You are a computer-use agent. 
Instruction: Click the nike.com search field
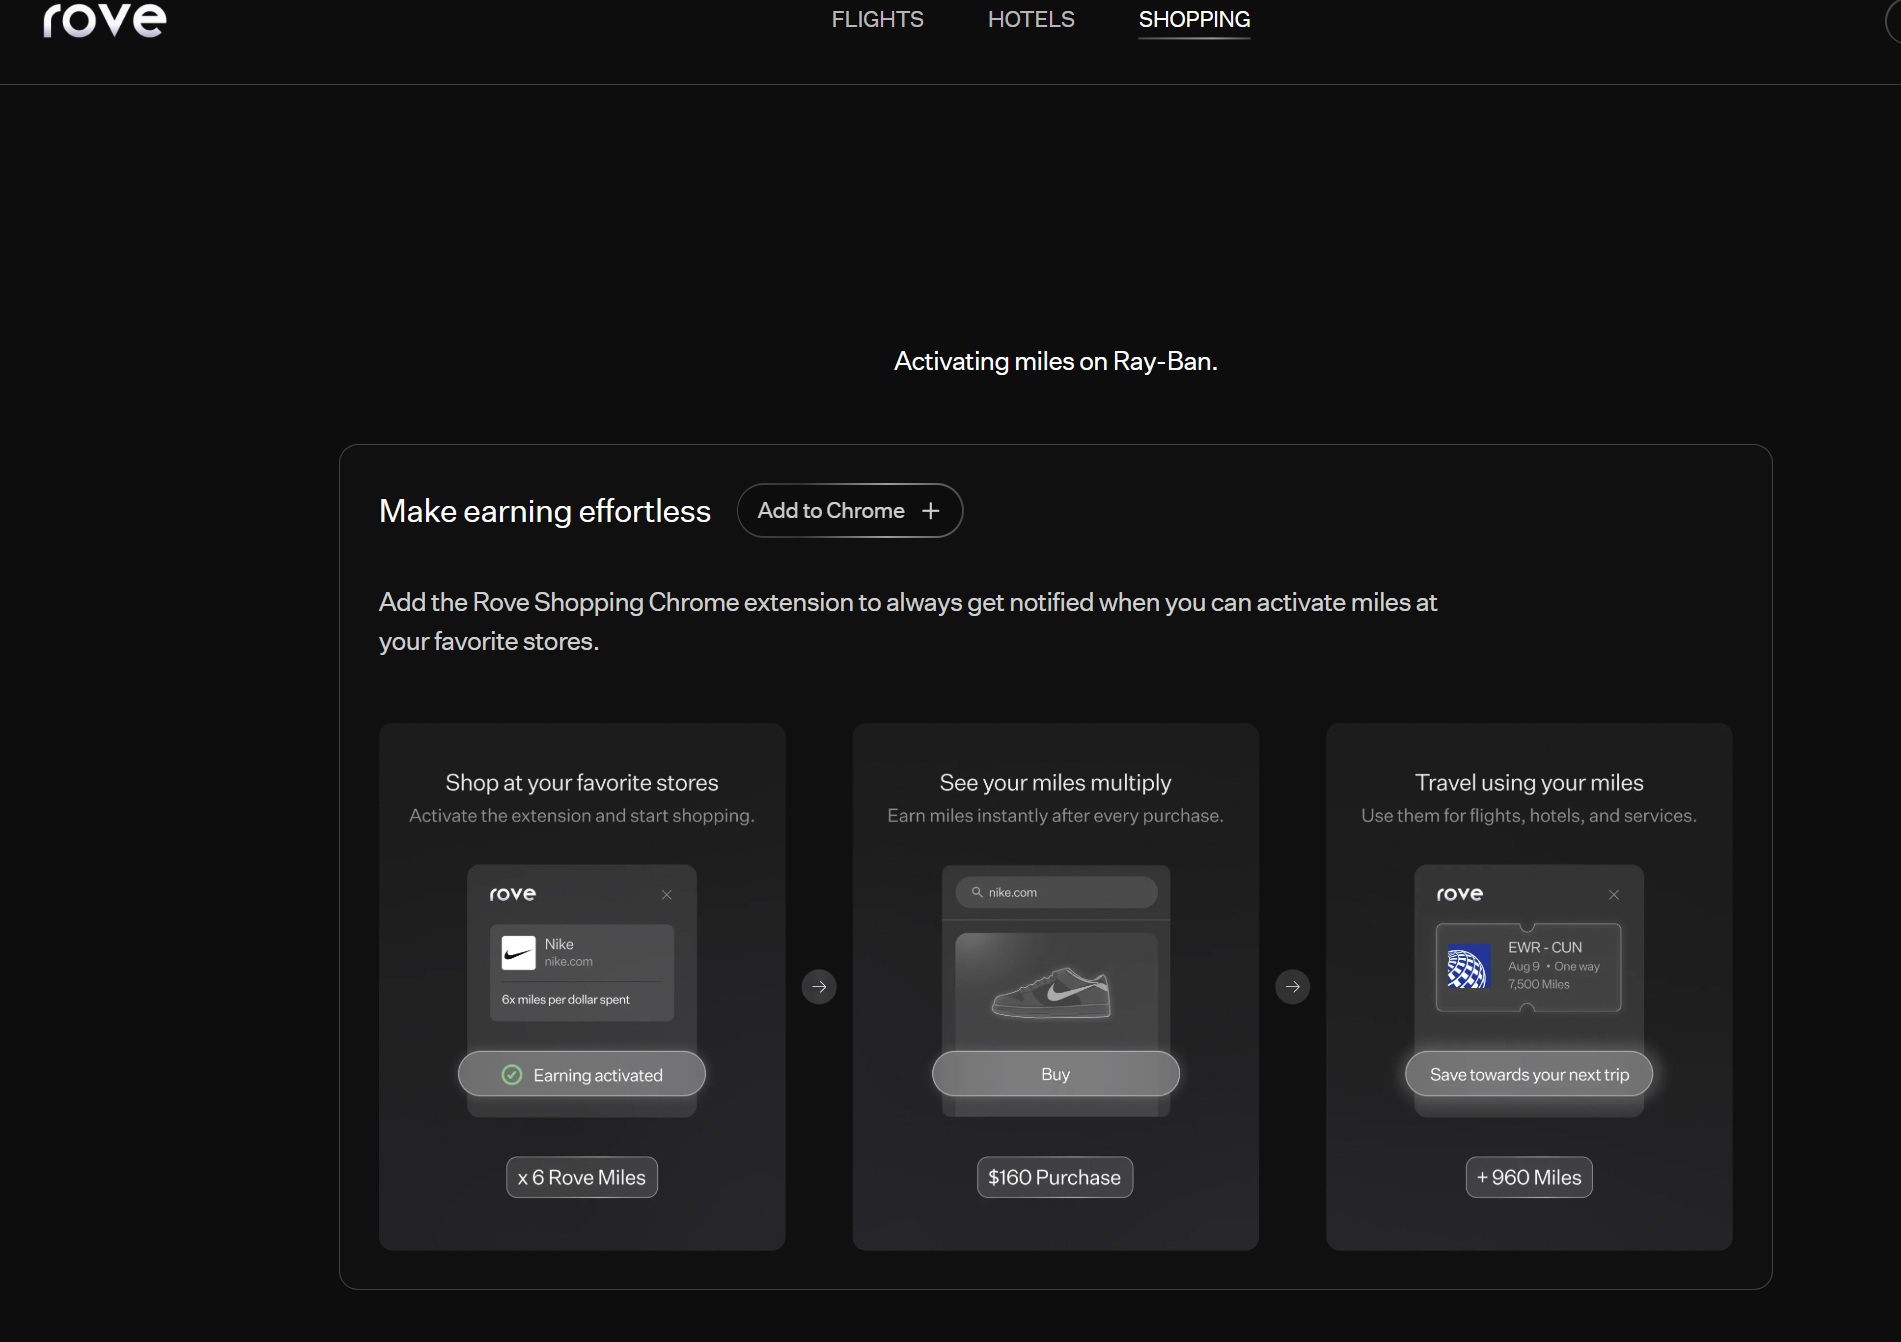(x=1056, y=892)
